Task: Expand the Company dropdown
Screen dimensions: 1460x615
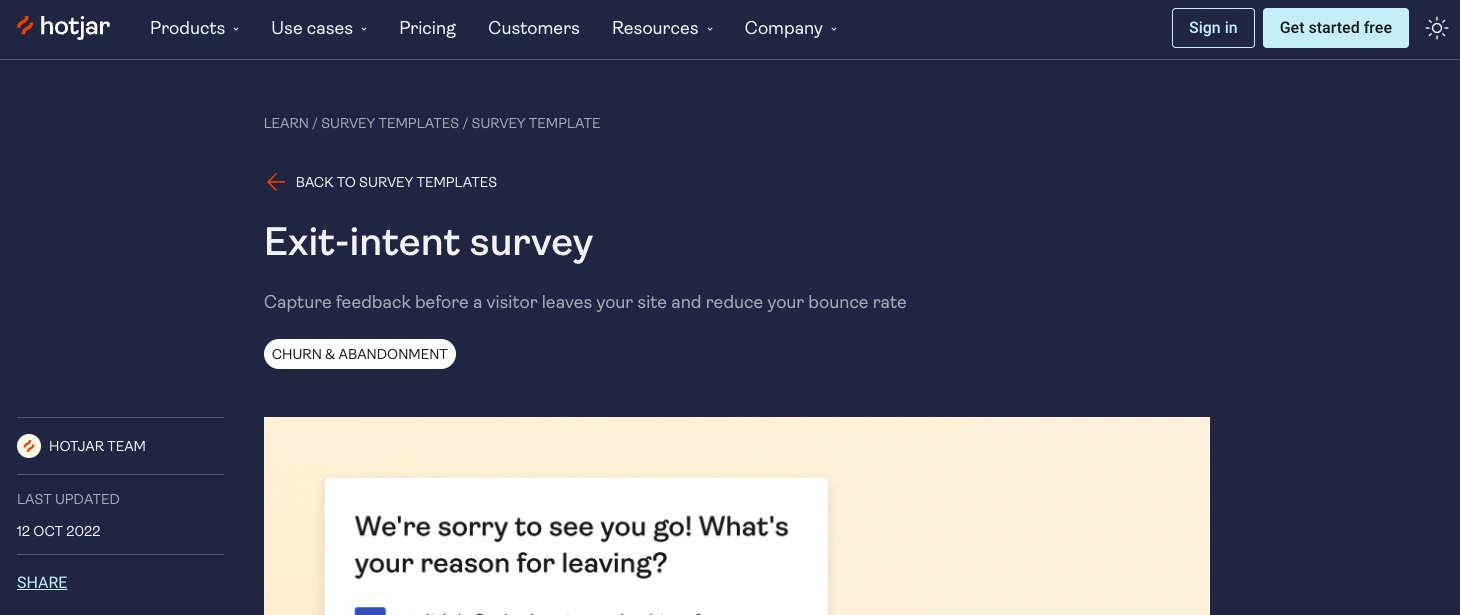Action: click(x=789, y=28)
